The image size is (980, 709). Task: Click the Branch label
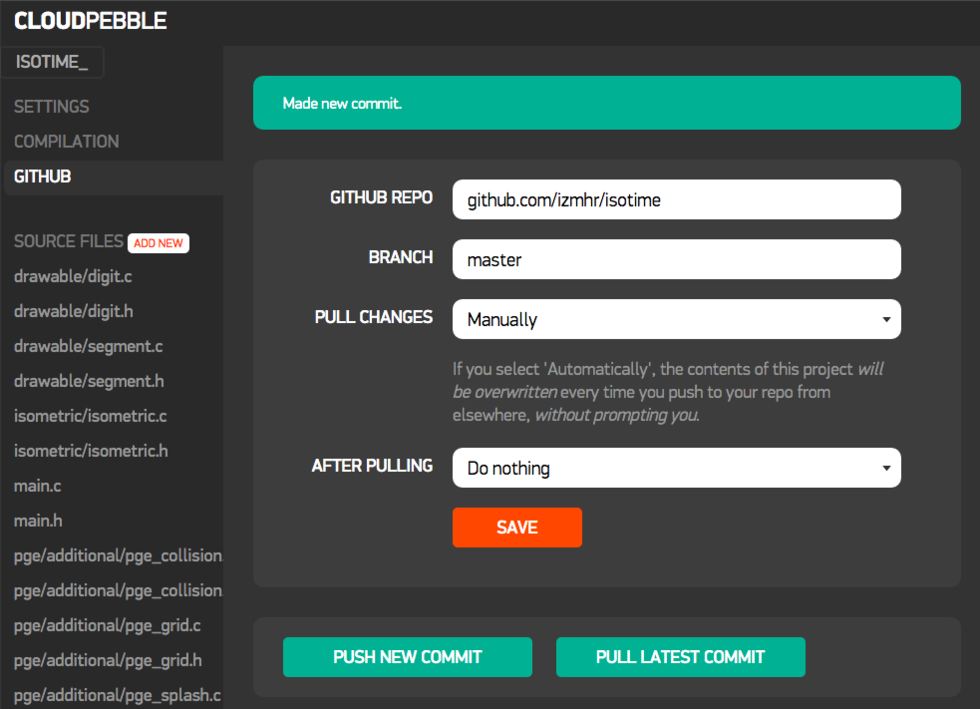coord(401,257)
